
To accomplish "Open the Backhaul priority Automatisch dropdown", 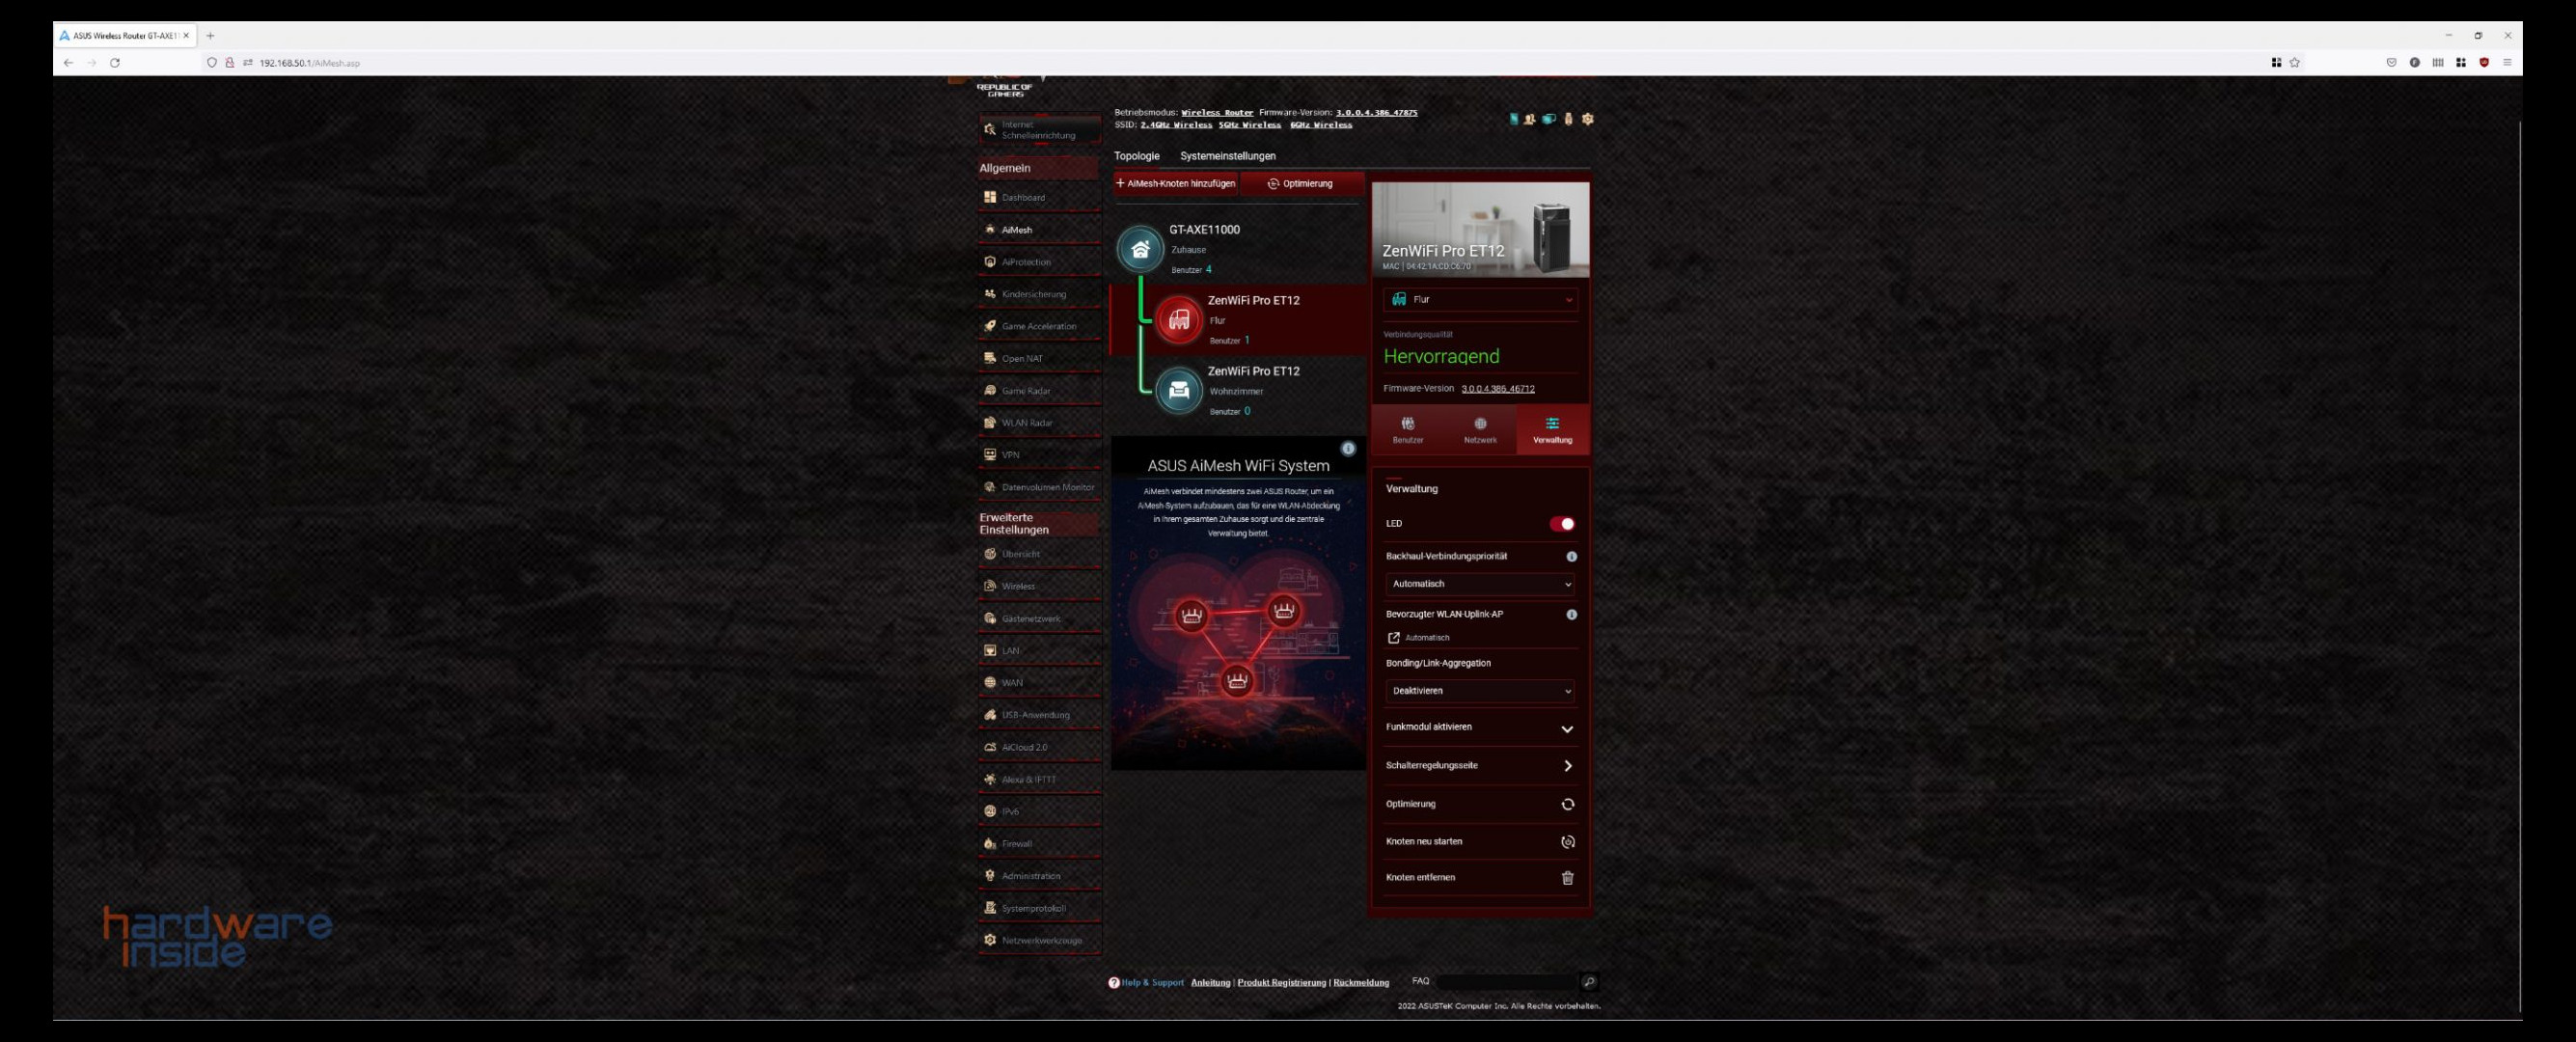I will [x=1480, y=584].
